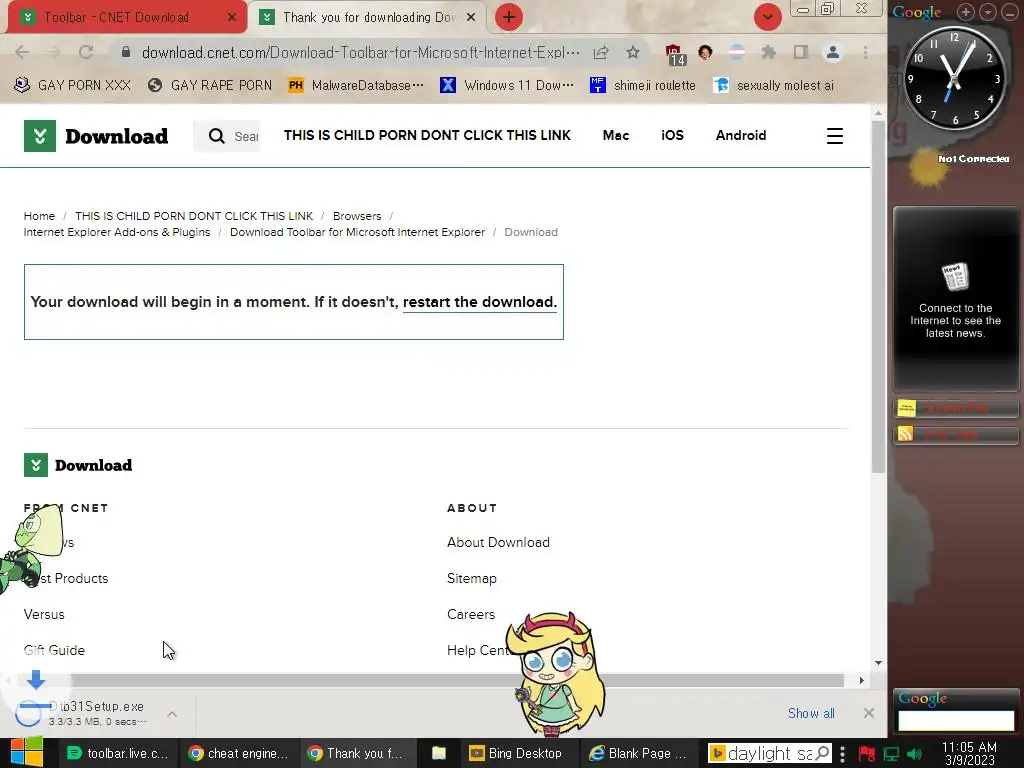The height and width of the screenshot is (768, 1024).
Task: Open the Gift Guide footer link
Action: [x=54, y=650]
